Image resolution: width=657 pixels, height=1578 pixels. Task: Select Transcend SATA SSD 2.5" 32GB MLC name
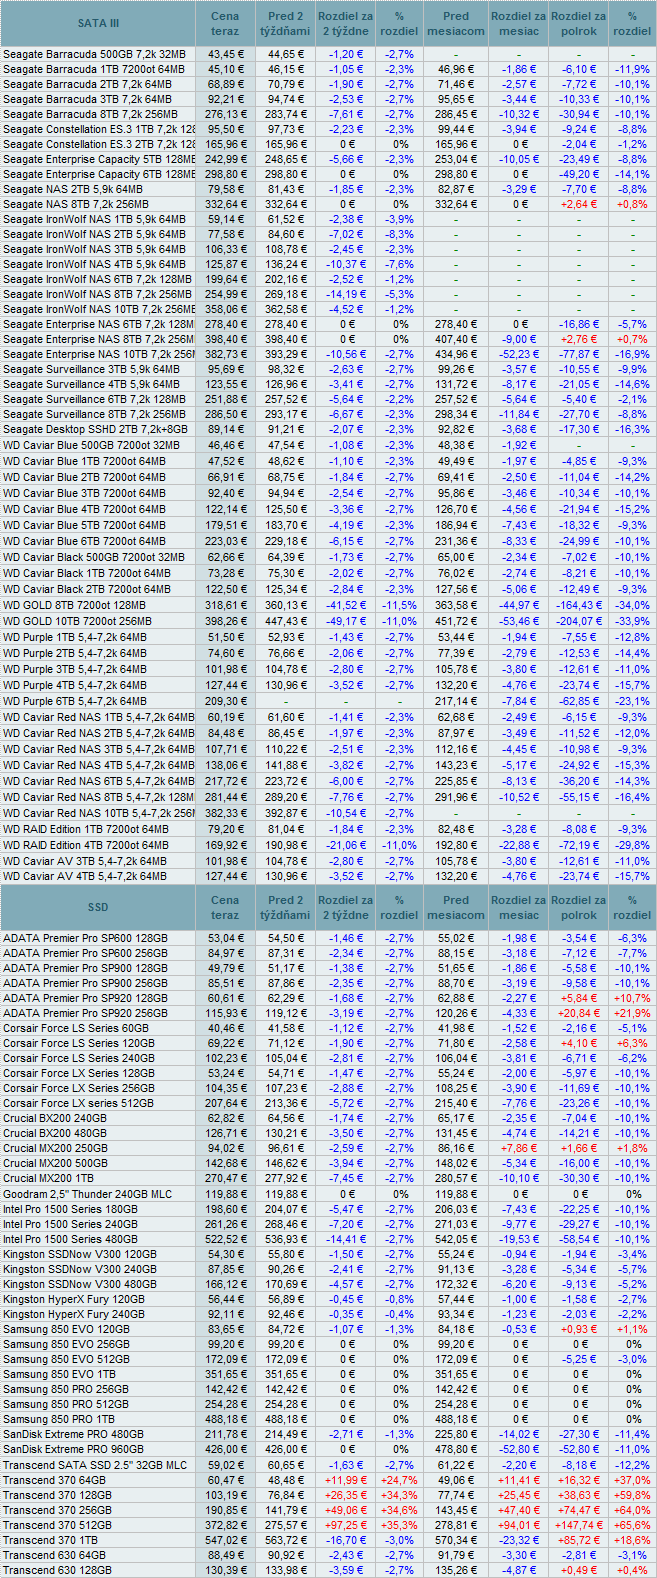pyautogui.click(x=94, y=1465)
